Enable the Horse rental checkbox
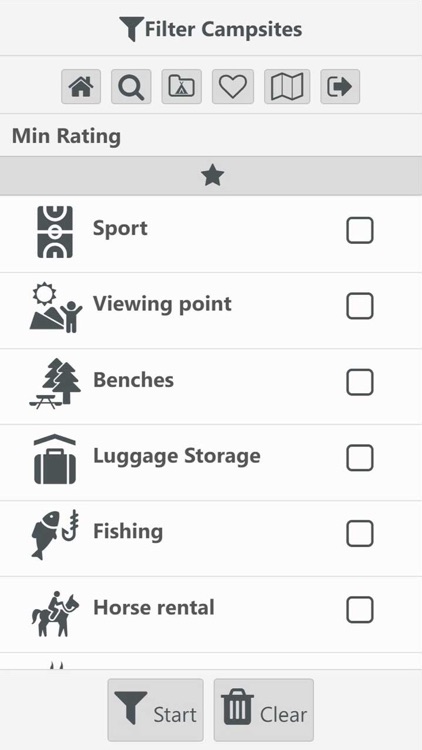The height and width of the screenshot is (750, 422). pyautogui.click(x=360, y=610)
